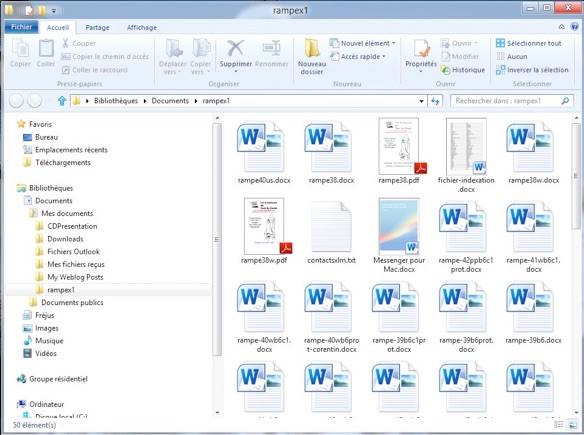
Task: Click Inverser la sélection
Action: click(532, 70)
